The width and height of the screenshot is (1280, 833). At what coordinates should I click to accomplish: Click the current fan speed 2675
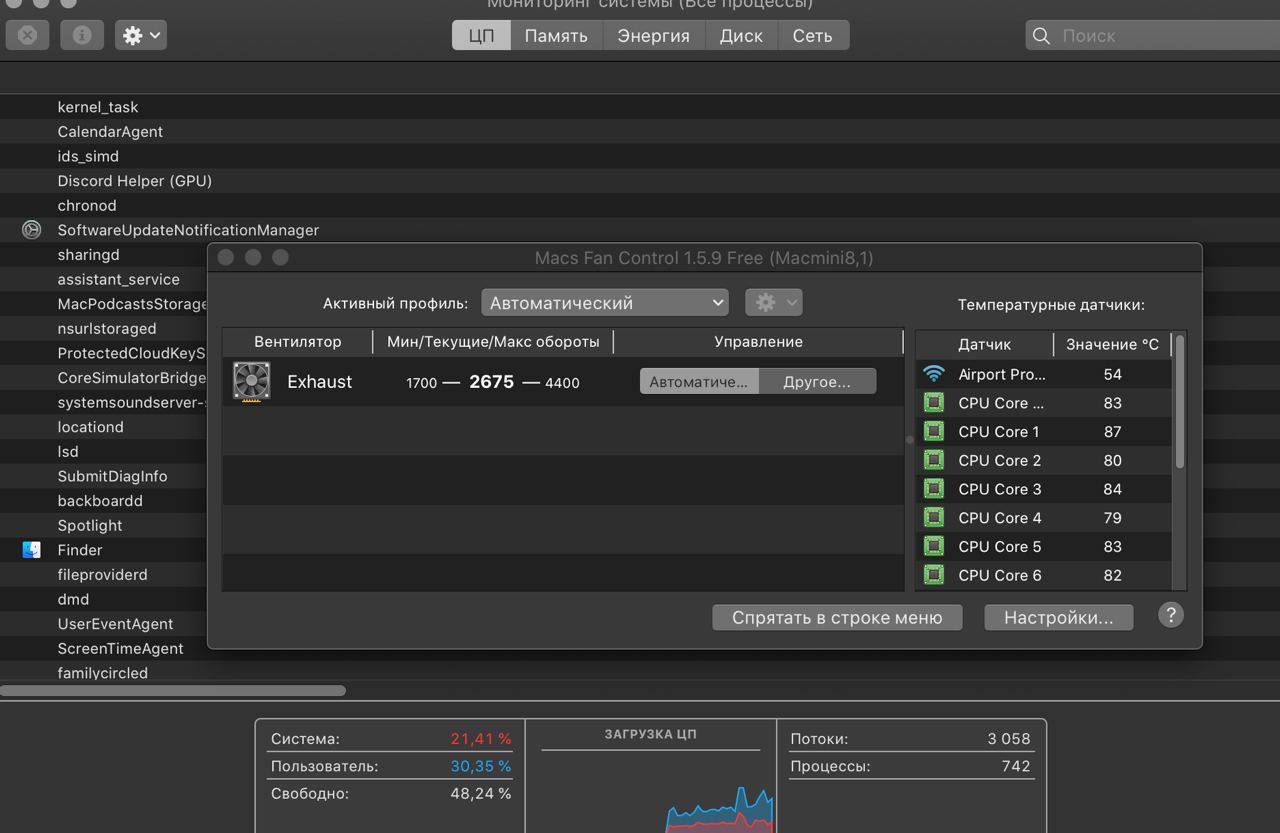pyautogui.click(x=491, y=382)
